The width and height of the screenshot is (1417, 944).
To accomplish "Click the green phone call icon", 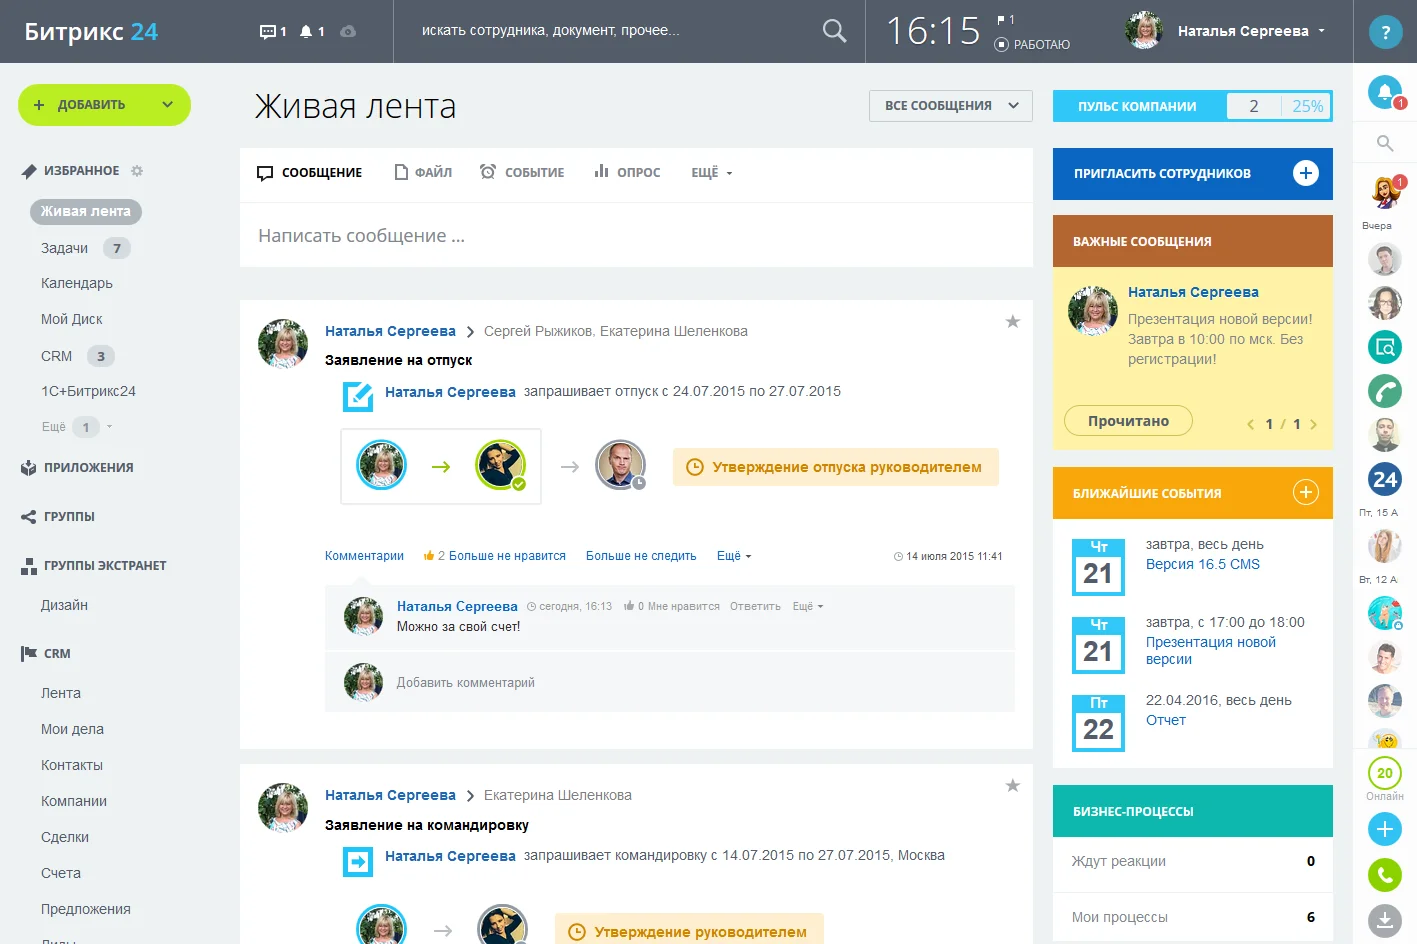I will 1385,875.
